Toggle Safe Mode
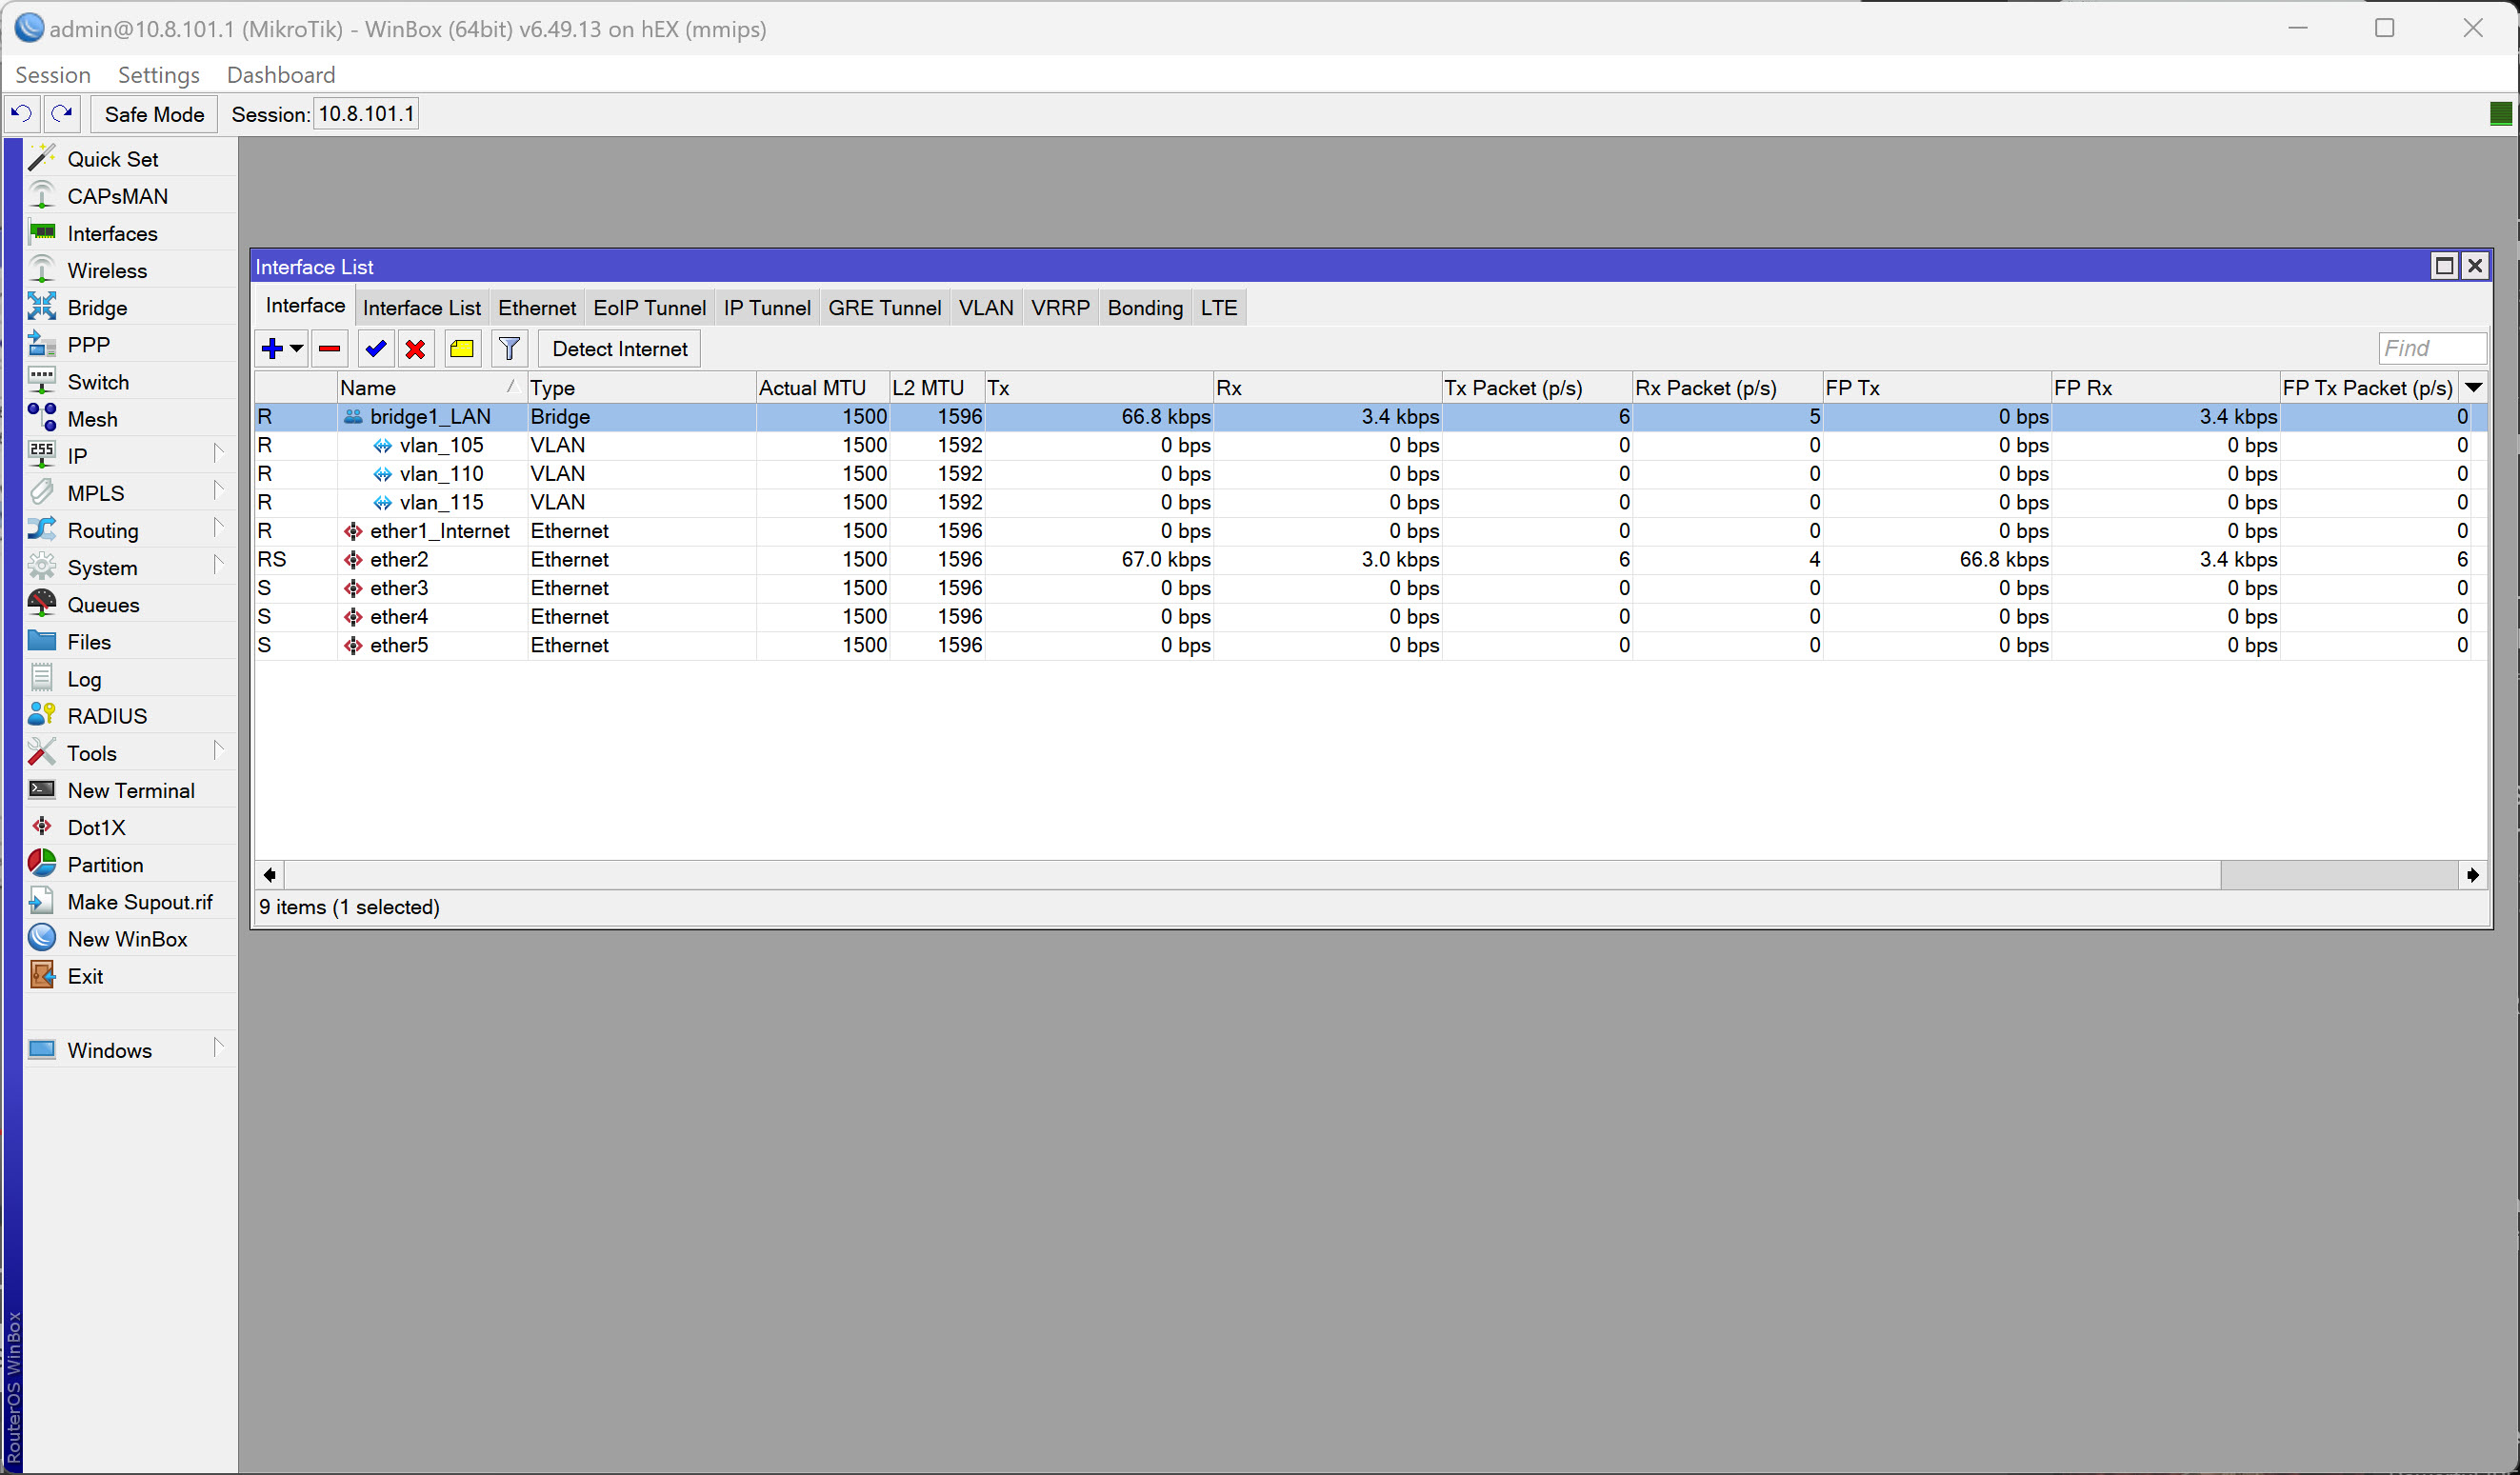This screenshot has width=2520, height=1475. pyautogui.click(x=152, y=113)
